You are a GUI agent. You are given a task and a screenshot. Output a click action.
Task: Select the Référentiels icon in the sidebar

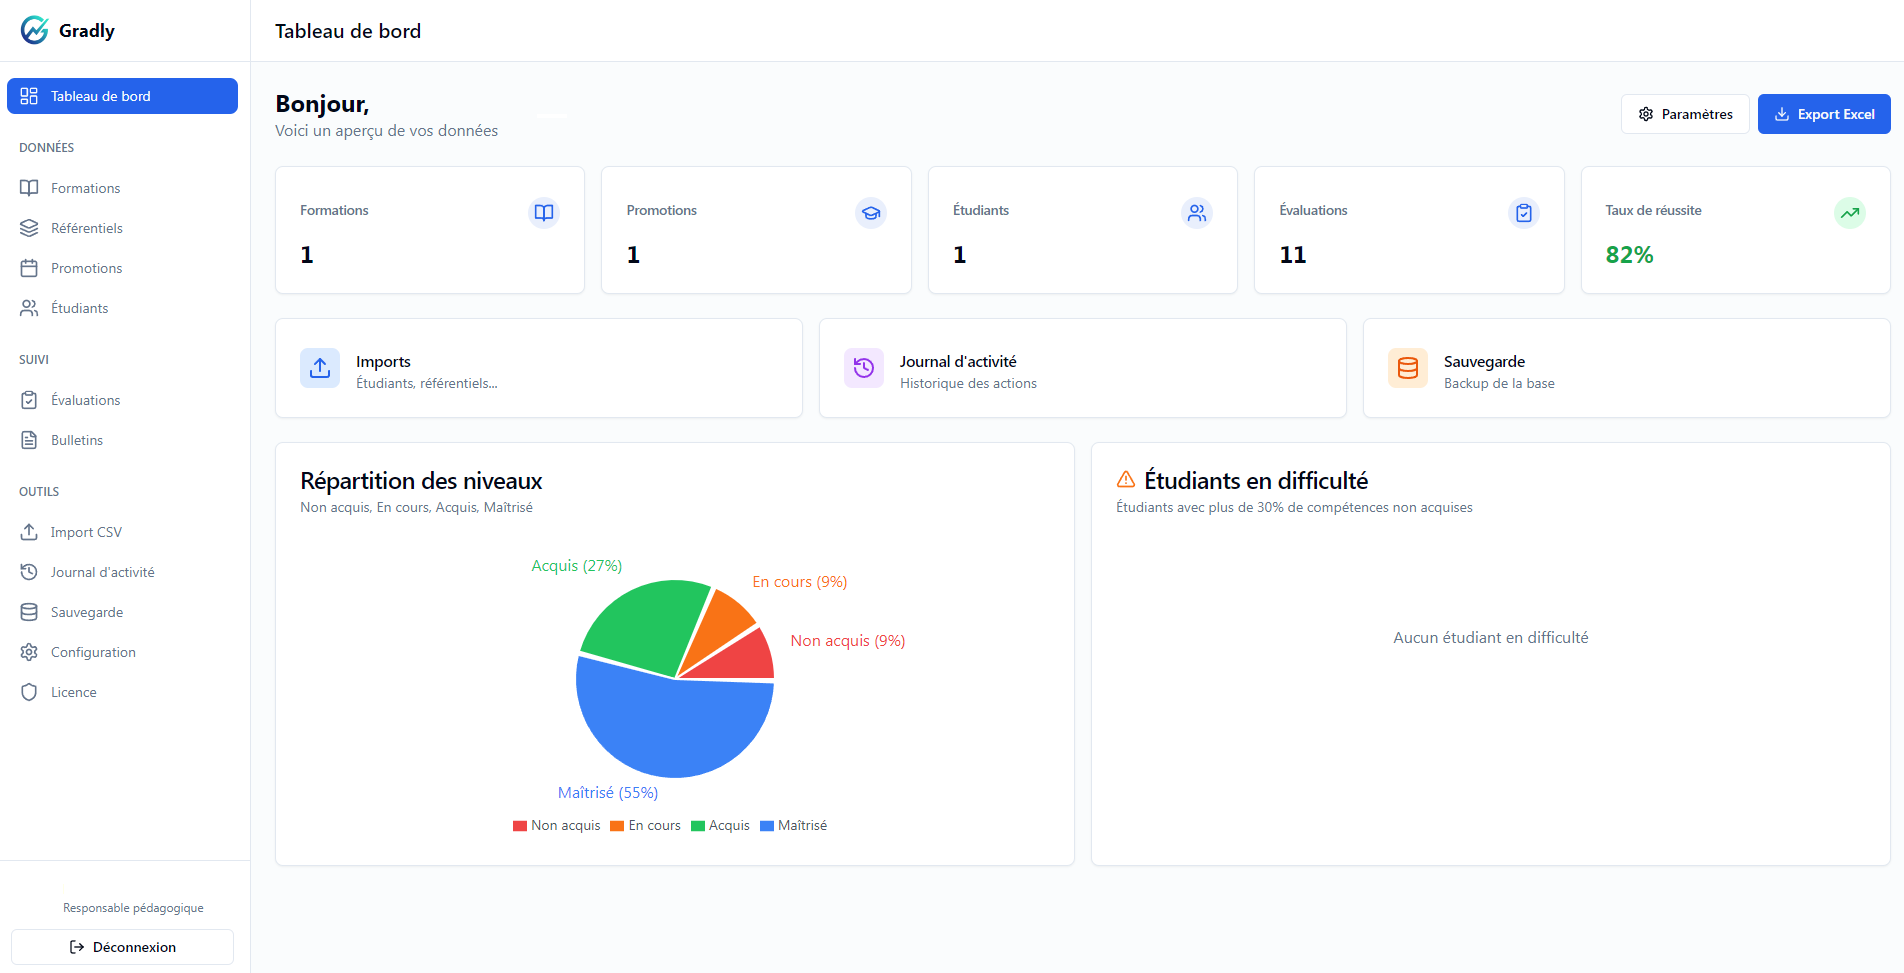click(x=29, y=227)
